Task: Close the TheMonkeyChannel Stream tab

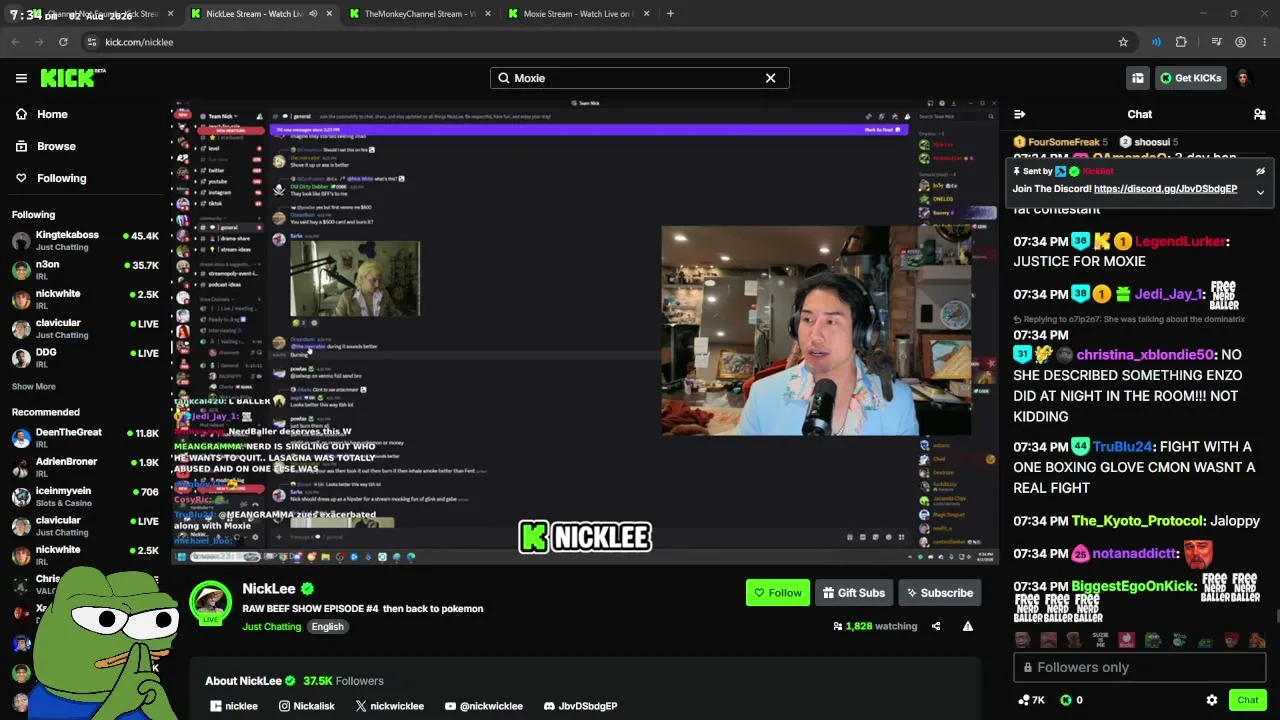Action: [488, 14]
